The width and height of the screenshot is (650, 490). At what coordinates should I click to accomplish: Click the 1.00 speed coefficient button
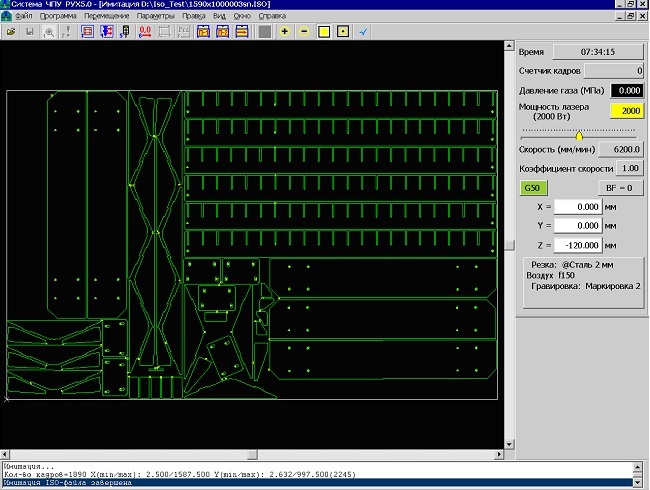[x=631, y=168]
